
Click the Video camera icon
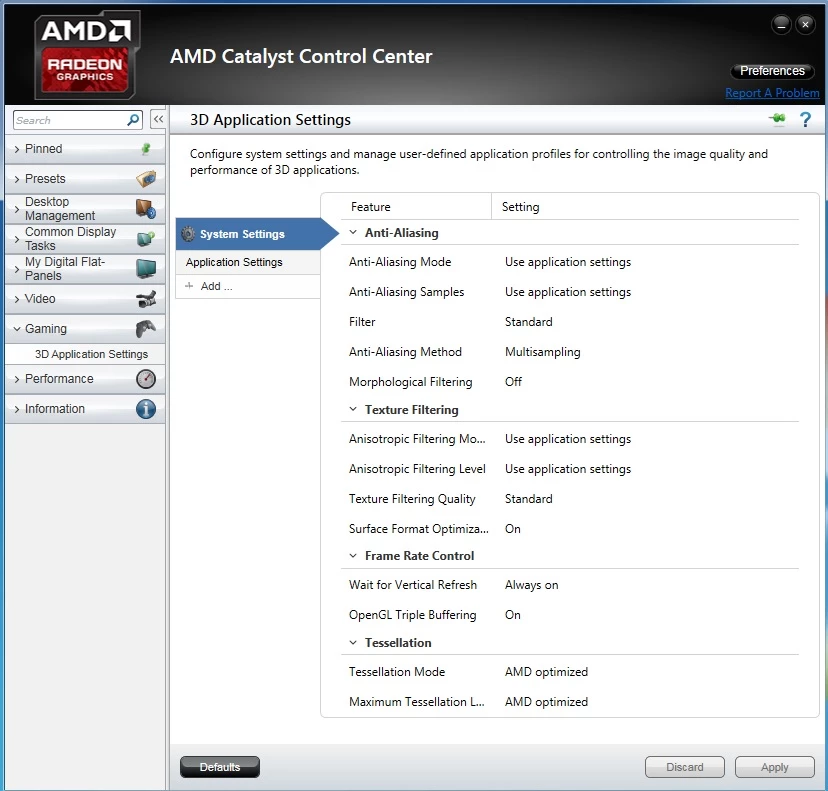(x=146, y=299)
